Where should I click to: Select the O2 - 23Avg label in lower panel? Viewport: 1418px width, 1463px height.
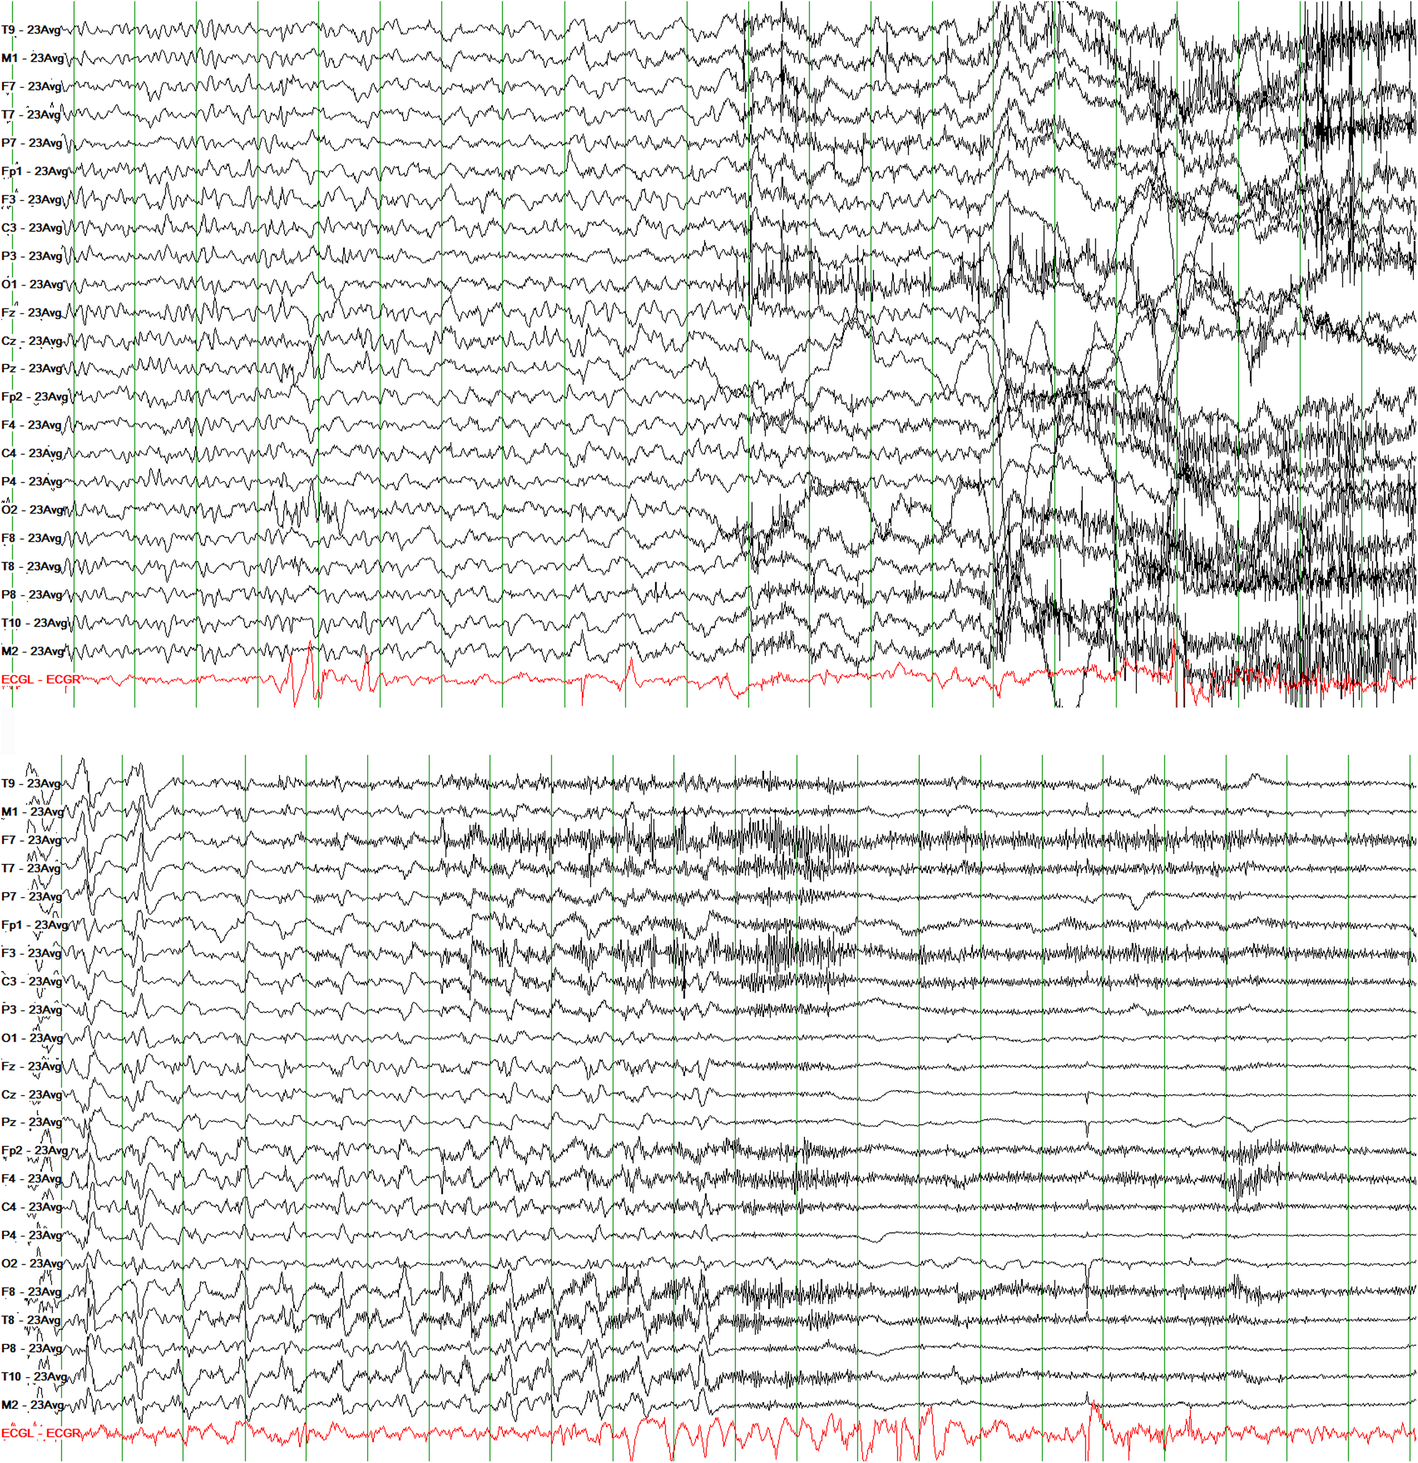(x=31, y=1264)
